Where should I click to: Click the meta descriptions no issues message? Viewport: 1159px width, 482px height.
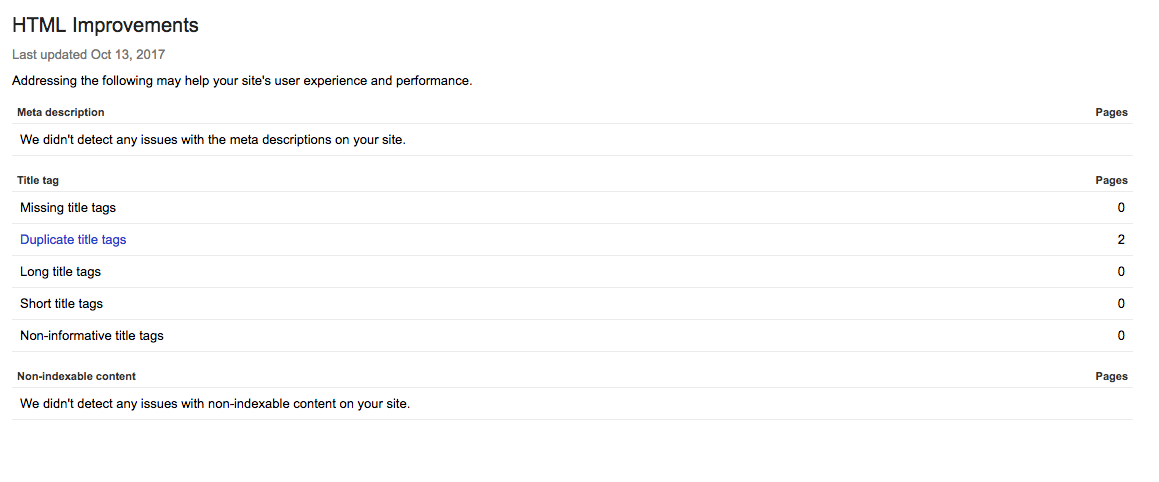tap(213, 139)
